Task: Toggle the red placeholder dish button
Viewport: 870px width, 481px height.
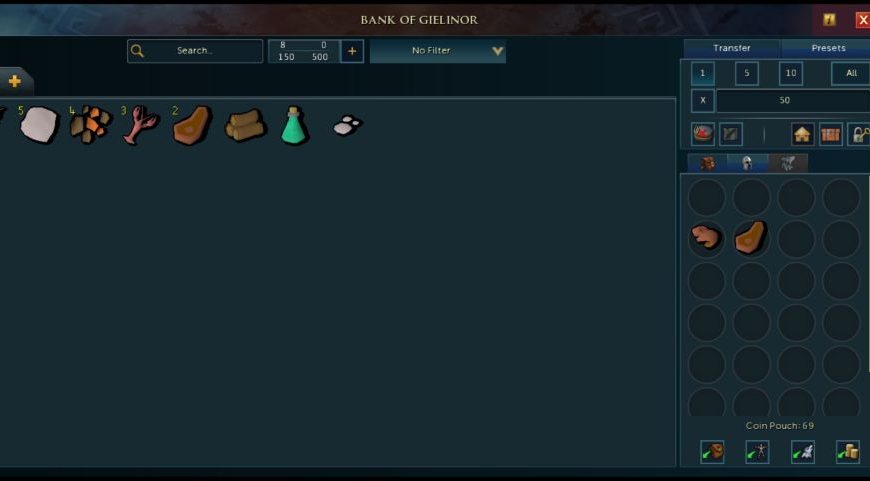Action: (703, 134)
